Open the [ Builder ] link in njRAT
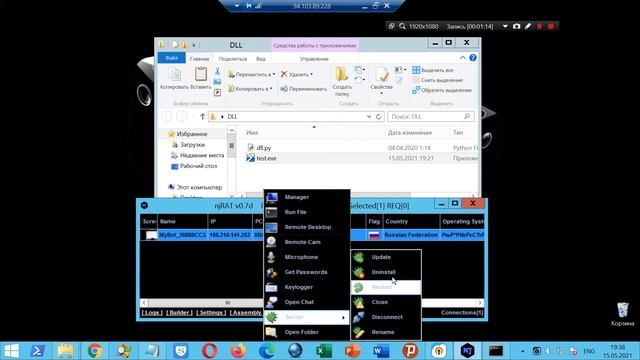The height and width of the screenshot is (360, 640). pyautogui.click(x=179, y=313)
